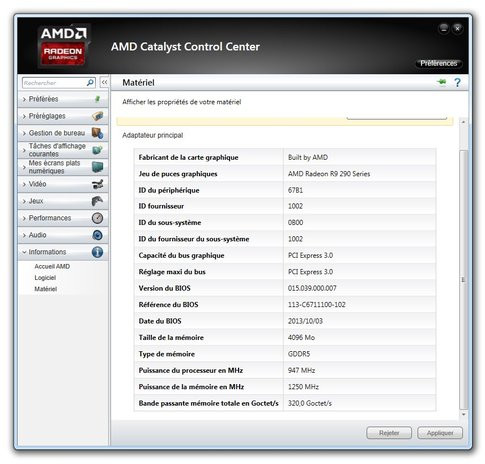Viewport: 485px width, 464px height.
Task: Expand the Jeux section
Action: point(24,201)
